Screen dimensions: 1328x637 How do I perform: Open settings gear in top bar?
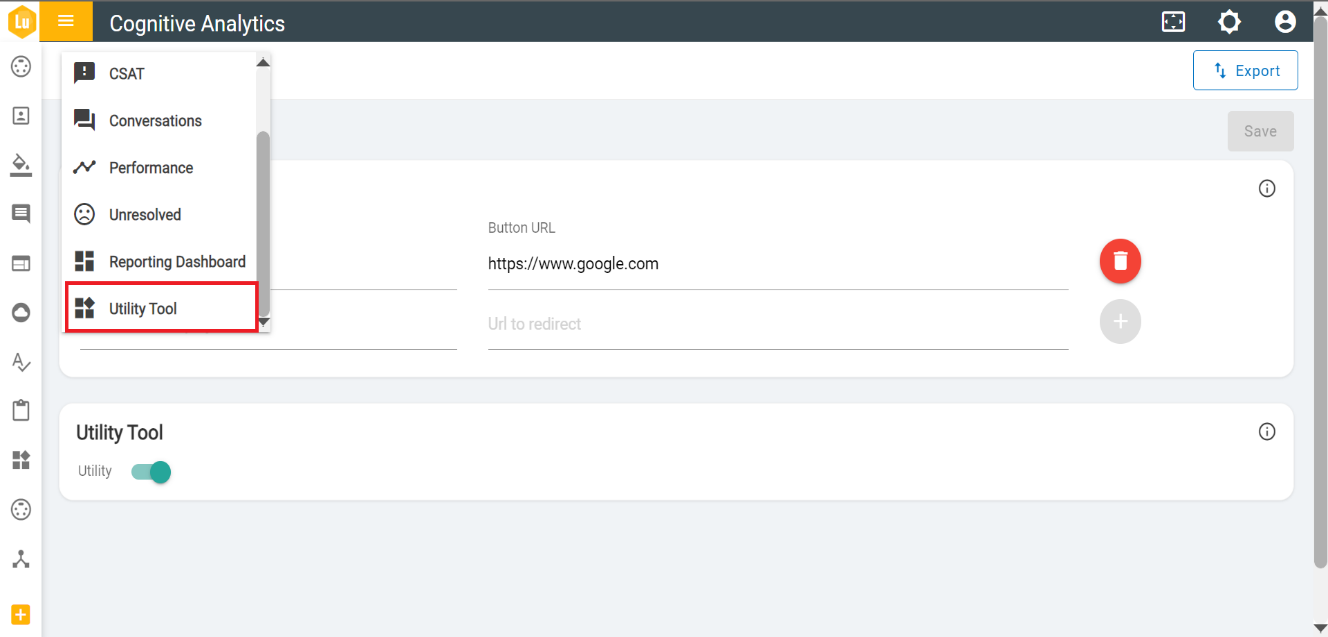(x=1229, y=22)
